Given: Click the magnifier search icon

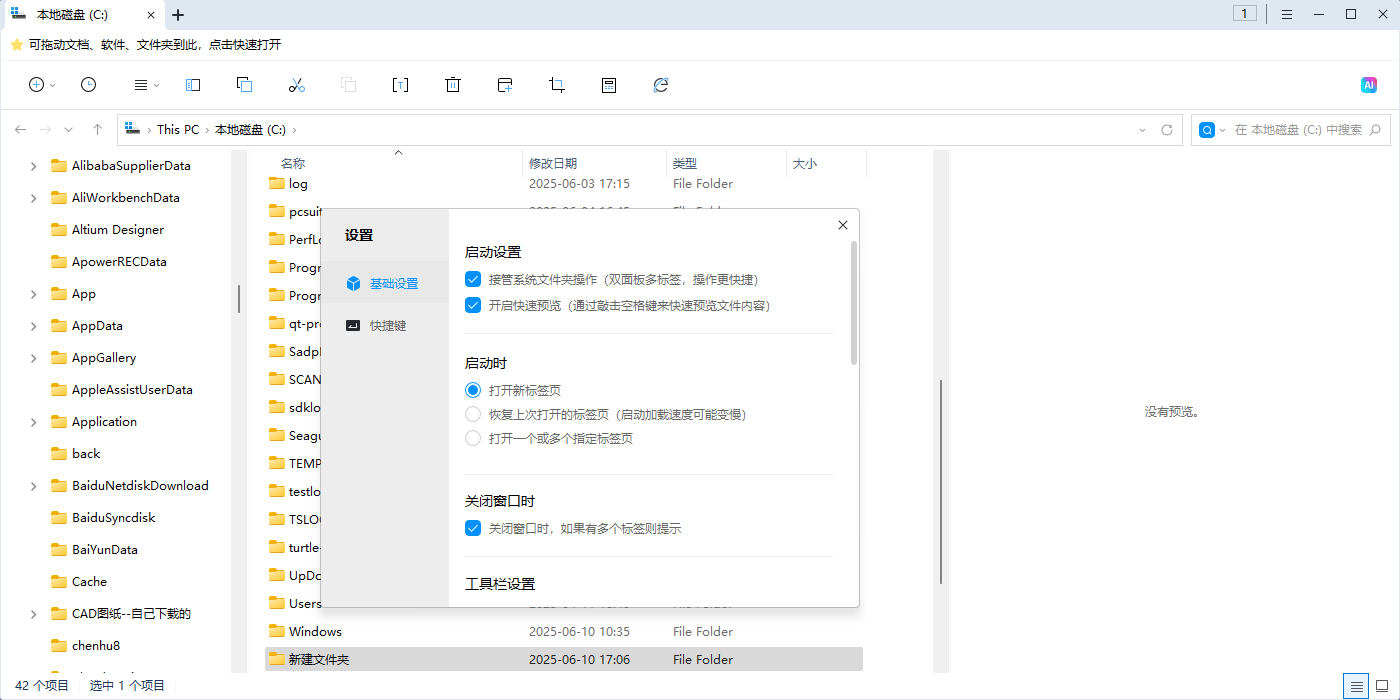Looking at the screenshot, I should (1374, 130).
